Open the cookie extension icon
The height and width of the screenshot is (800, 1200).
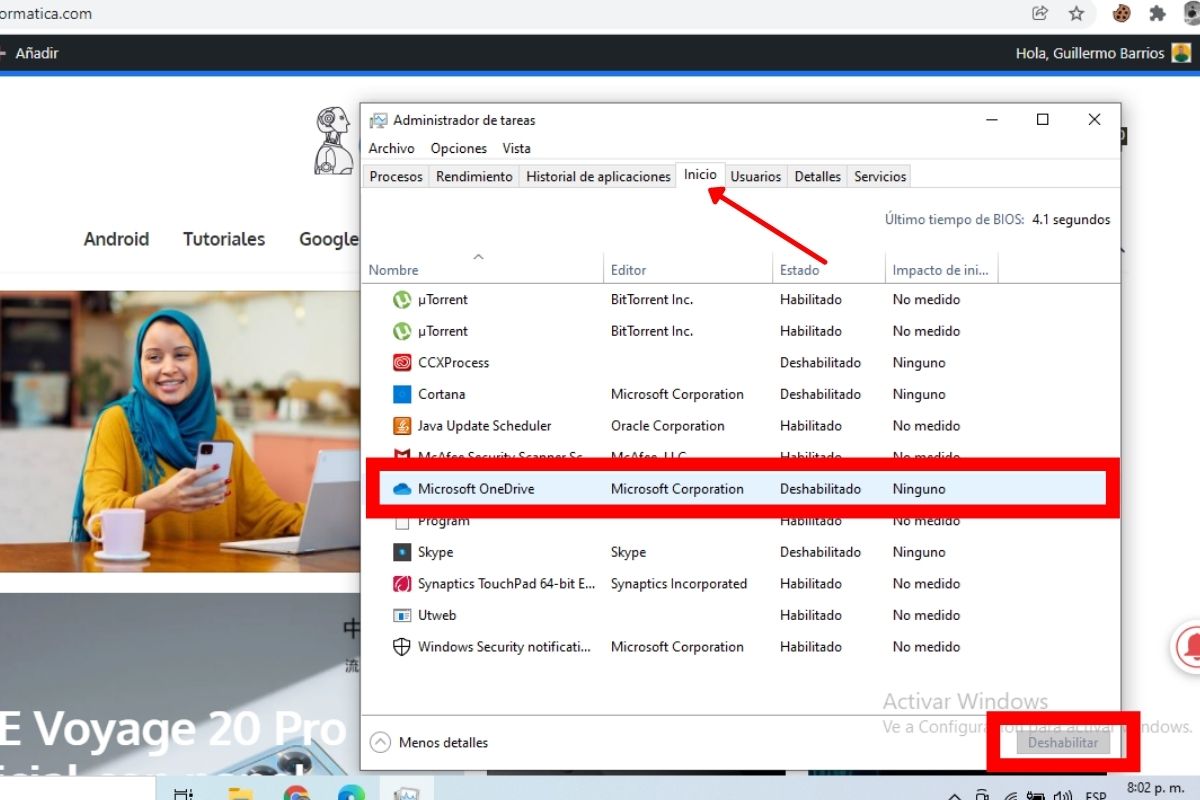1121,13
